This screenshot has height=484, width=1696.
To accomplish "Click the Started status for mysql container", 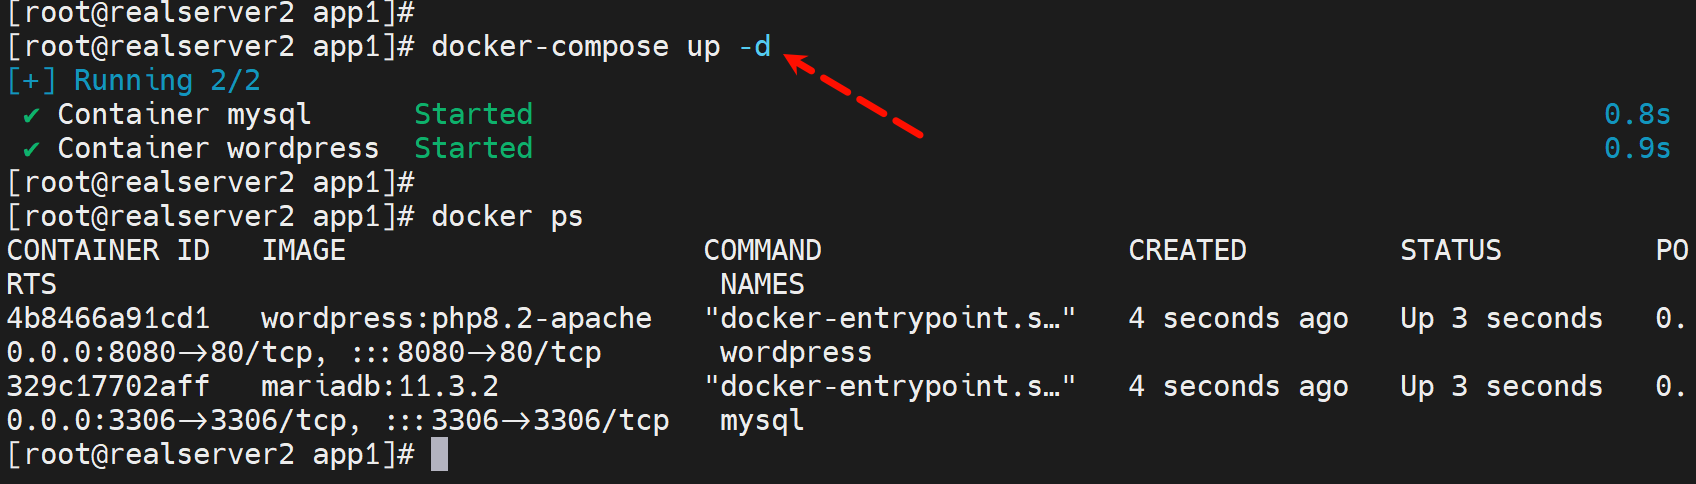I will tap(473, 115).
